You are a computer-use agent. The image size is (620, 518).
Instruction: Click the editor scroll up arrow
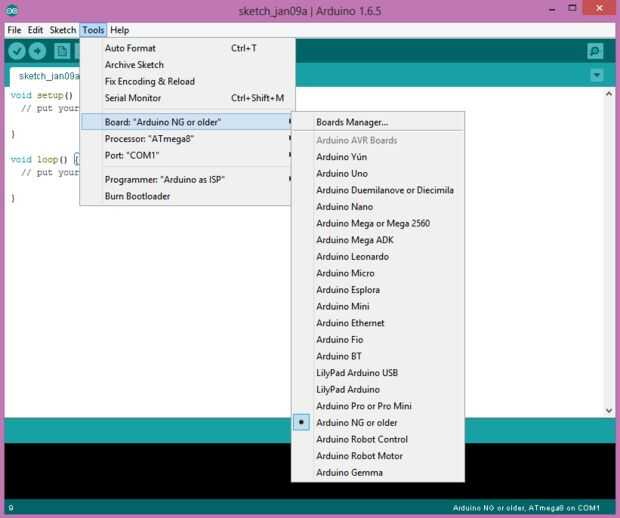[x=609, y=94]
